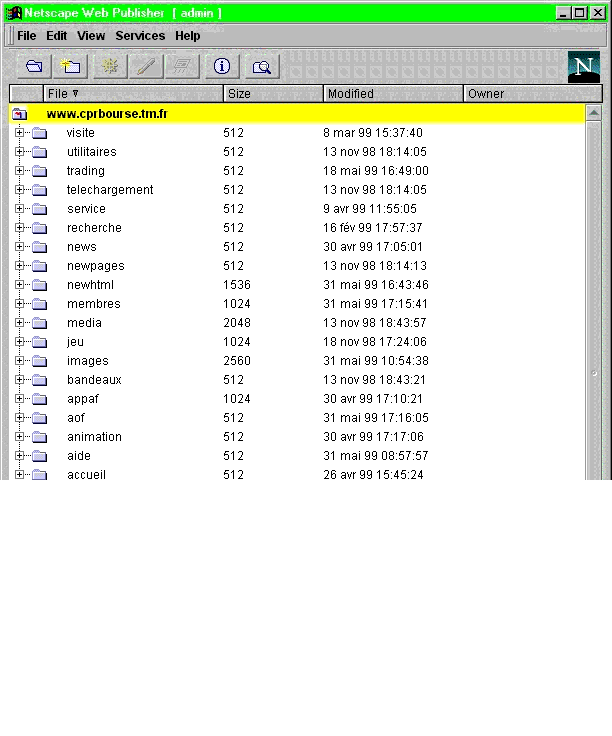Expand the service folder node
This screenshot has height=736, width=612.
click(19, 208)
